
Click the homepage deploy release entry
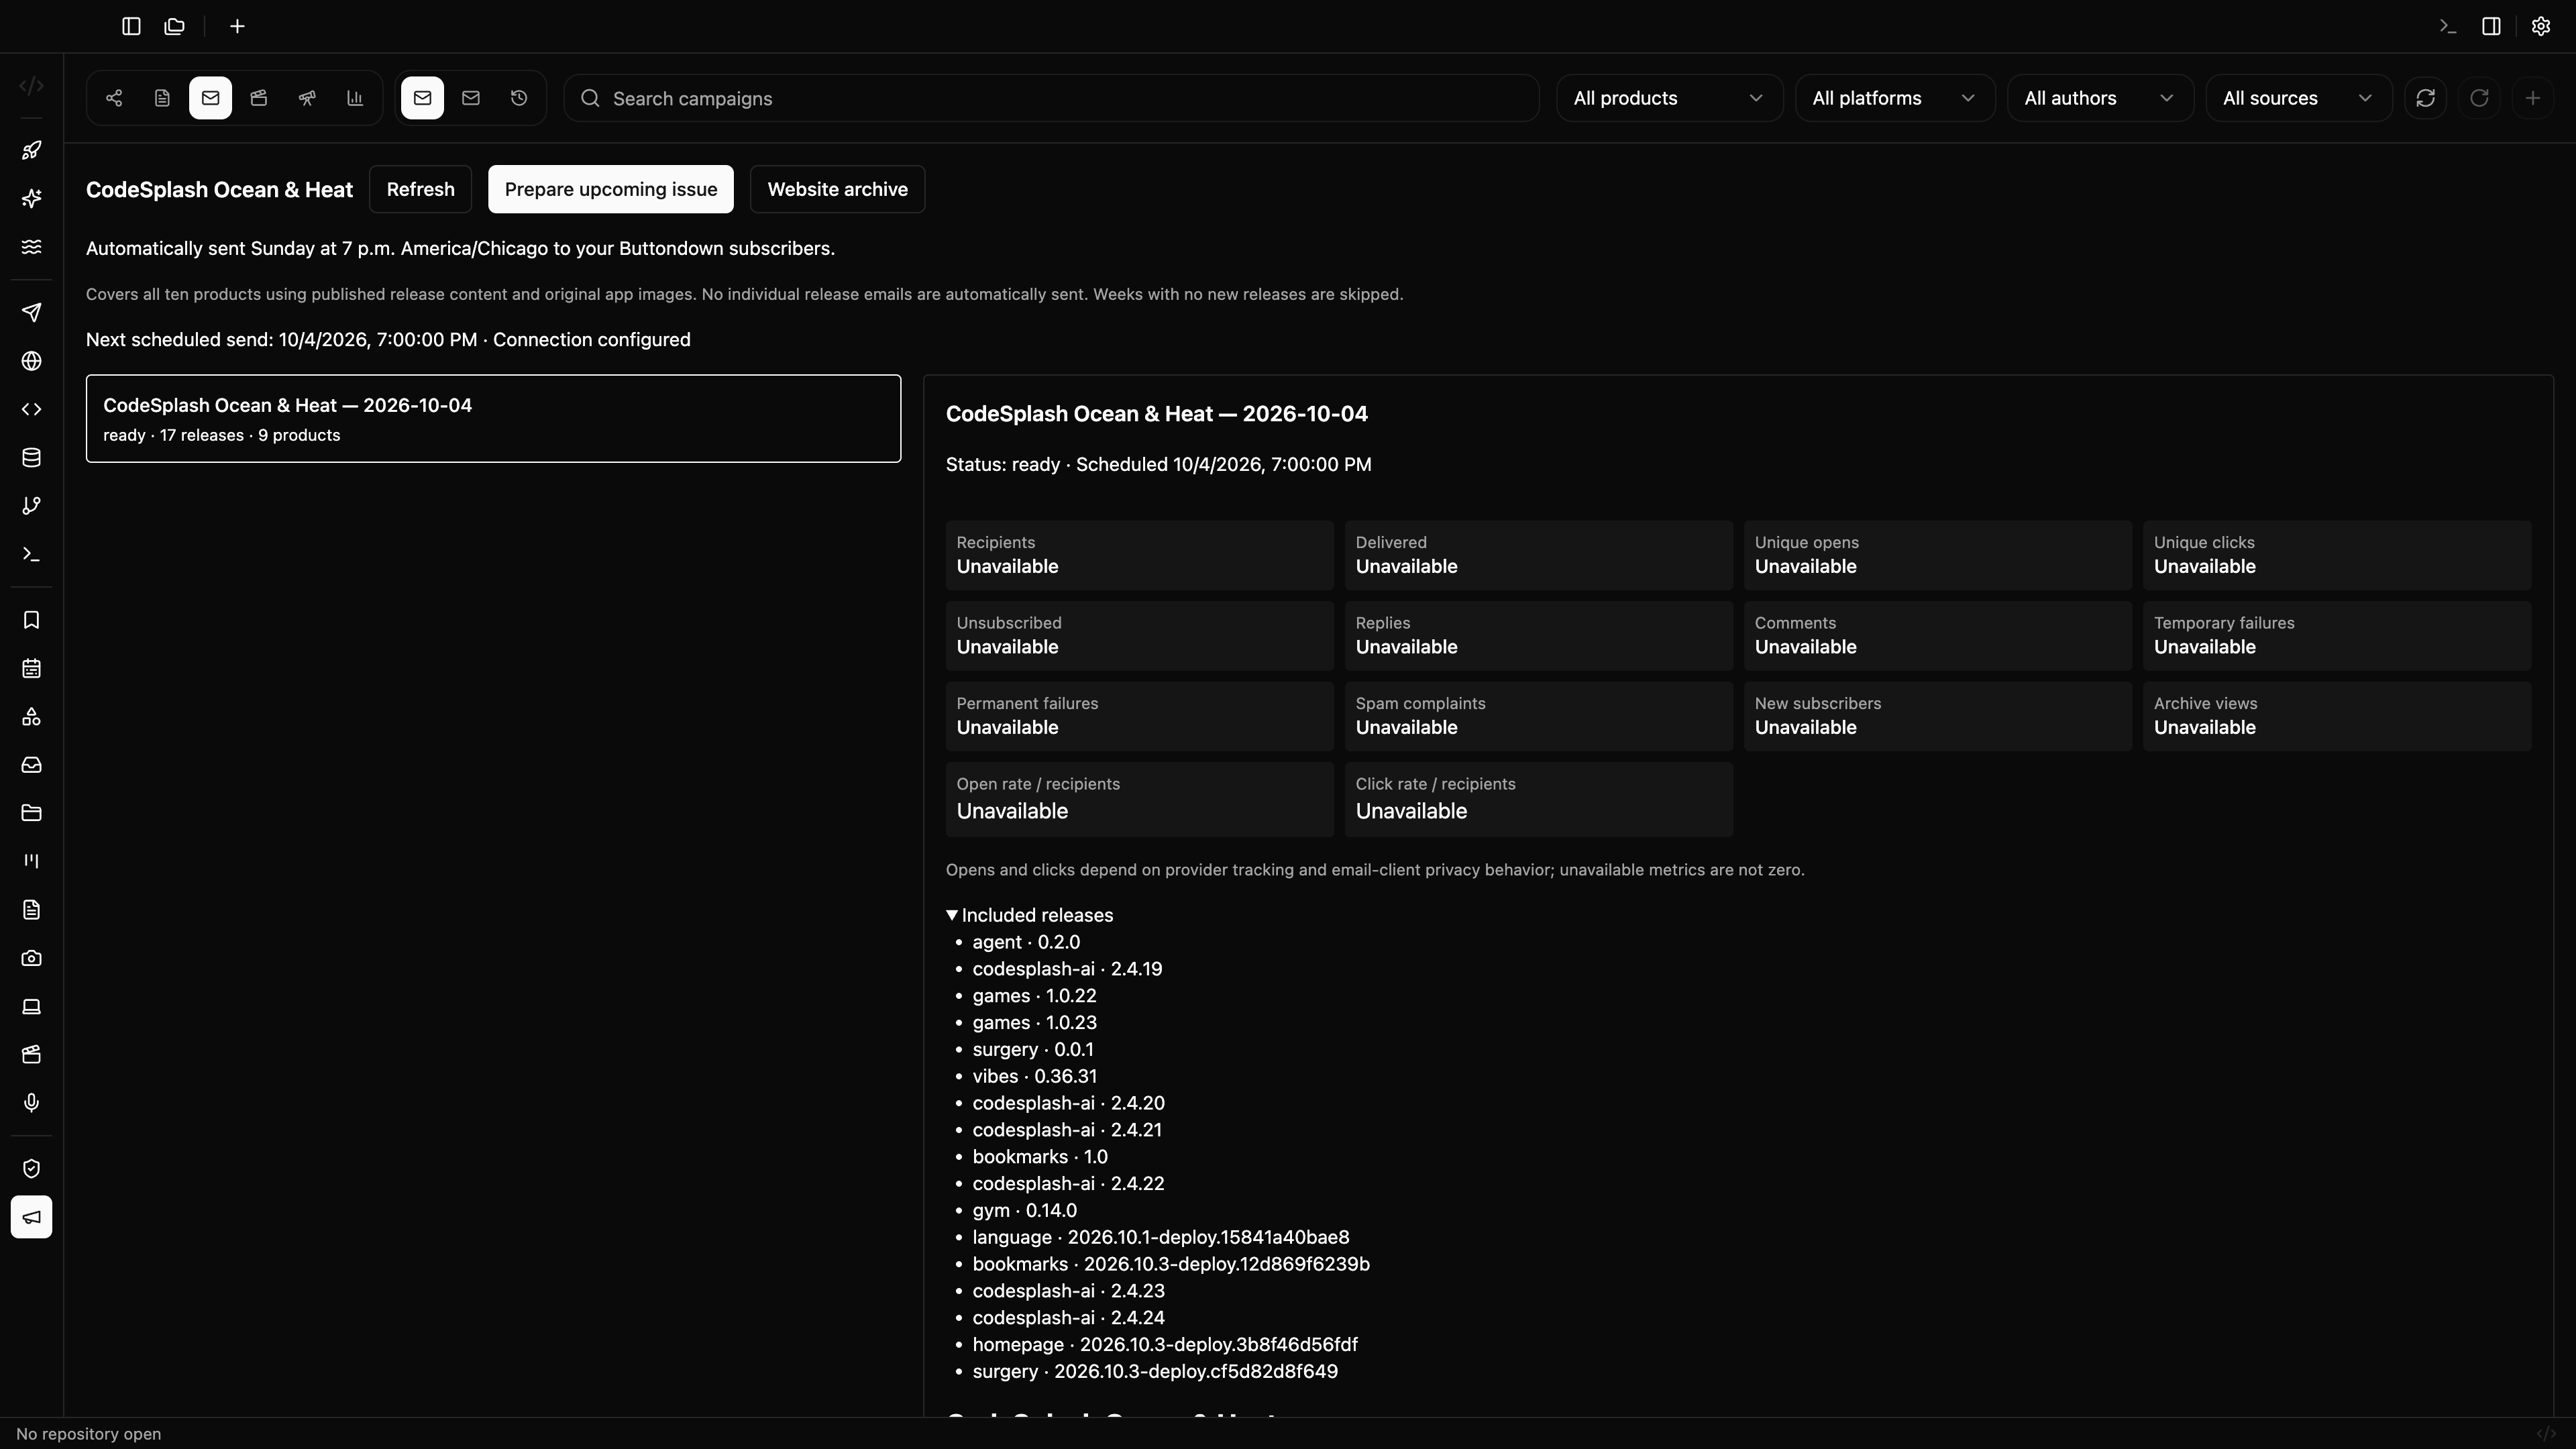point(1165,1345)
